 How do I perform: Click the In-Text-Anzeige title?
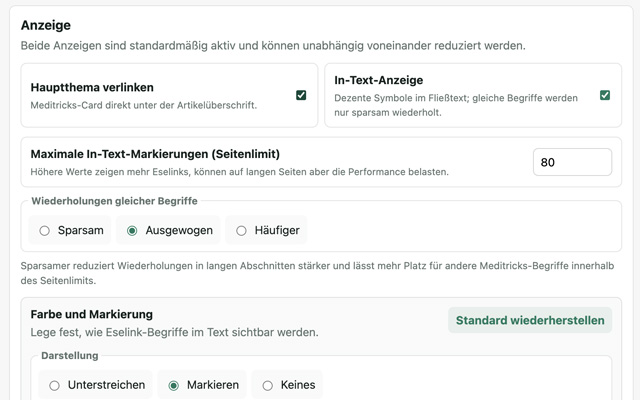click(x=378, y=80)
